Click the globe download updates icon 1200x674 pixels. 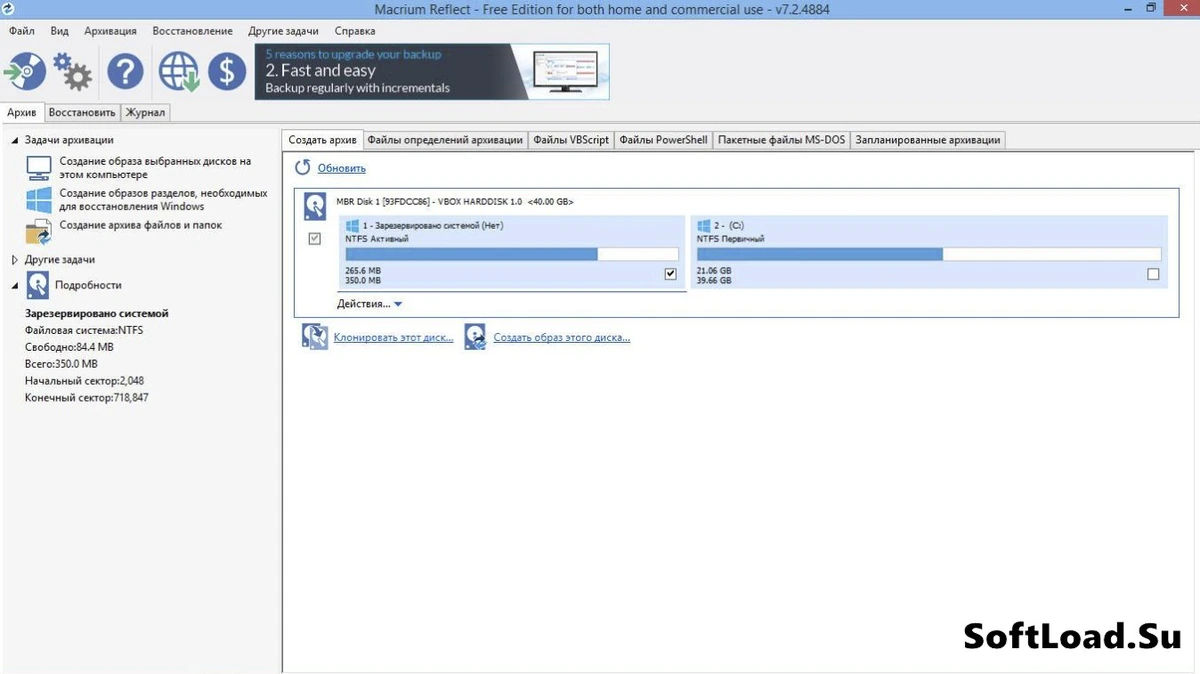tap(179, 72)
